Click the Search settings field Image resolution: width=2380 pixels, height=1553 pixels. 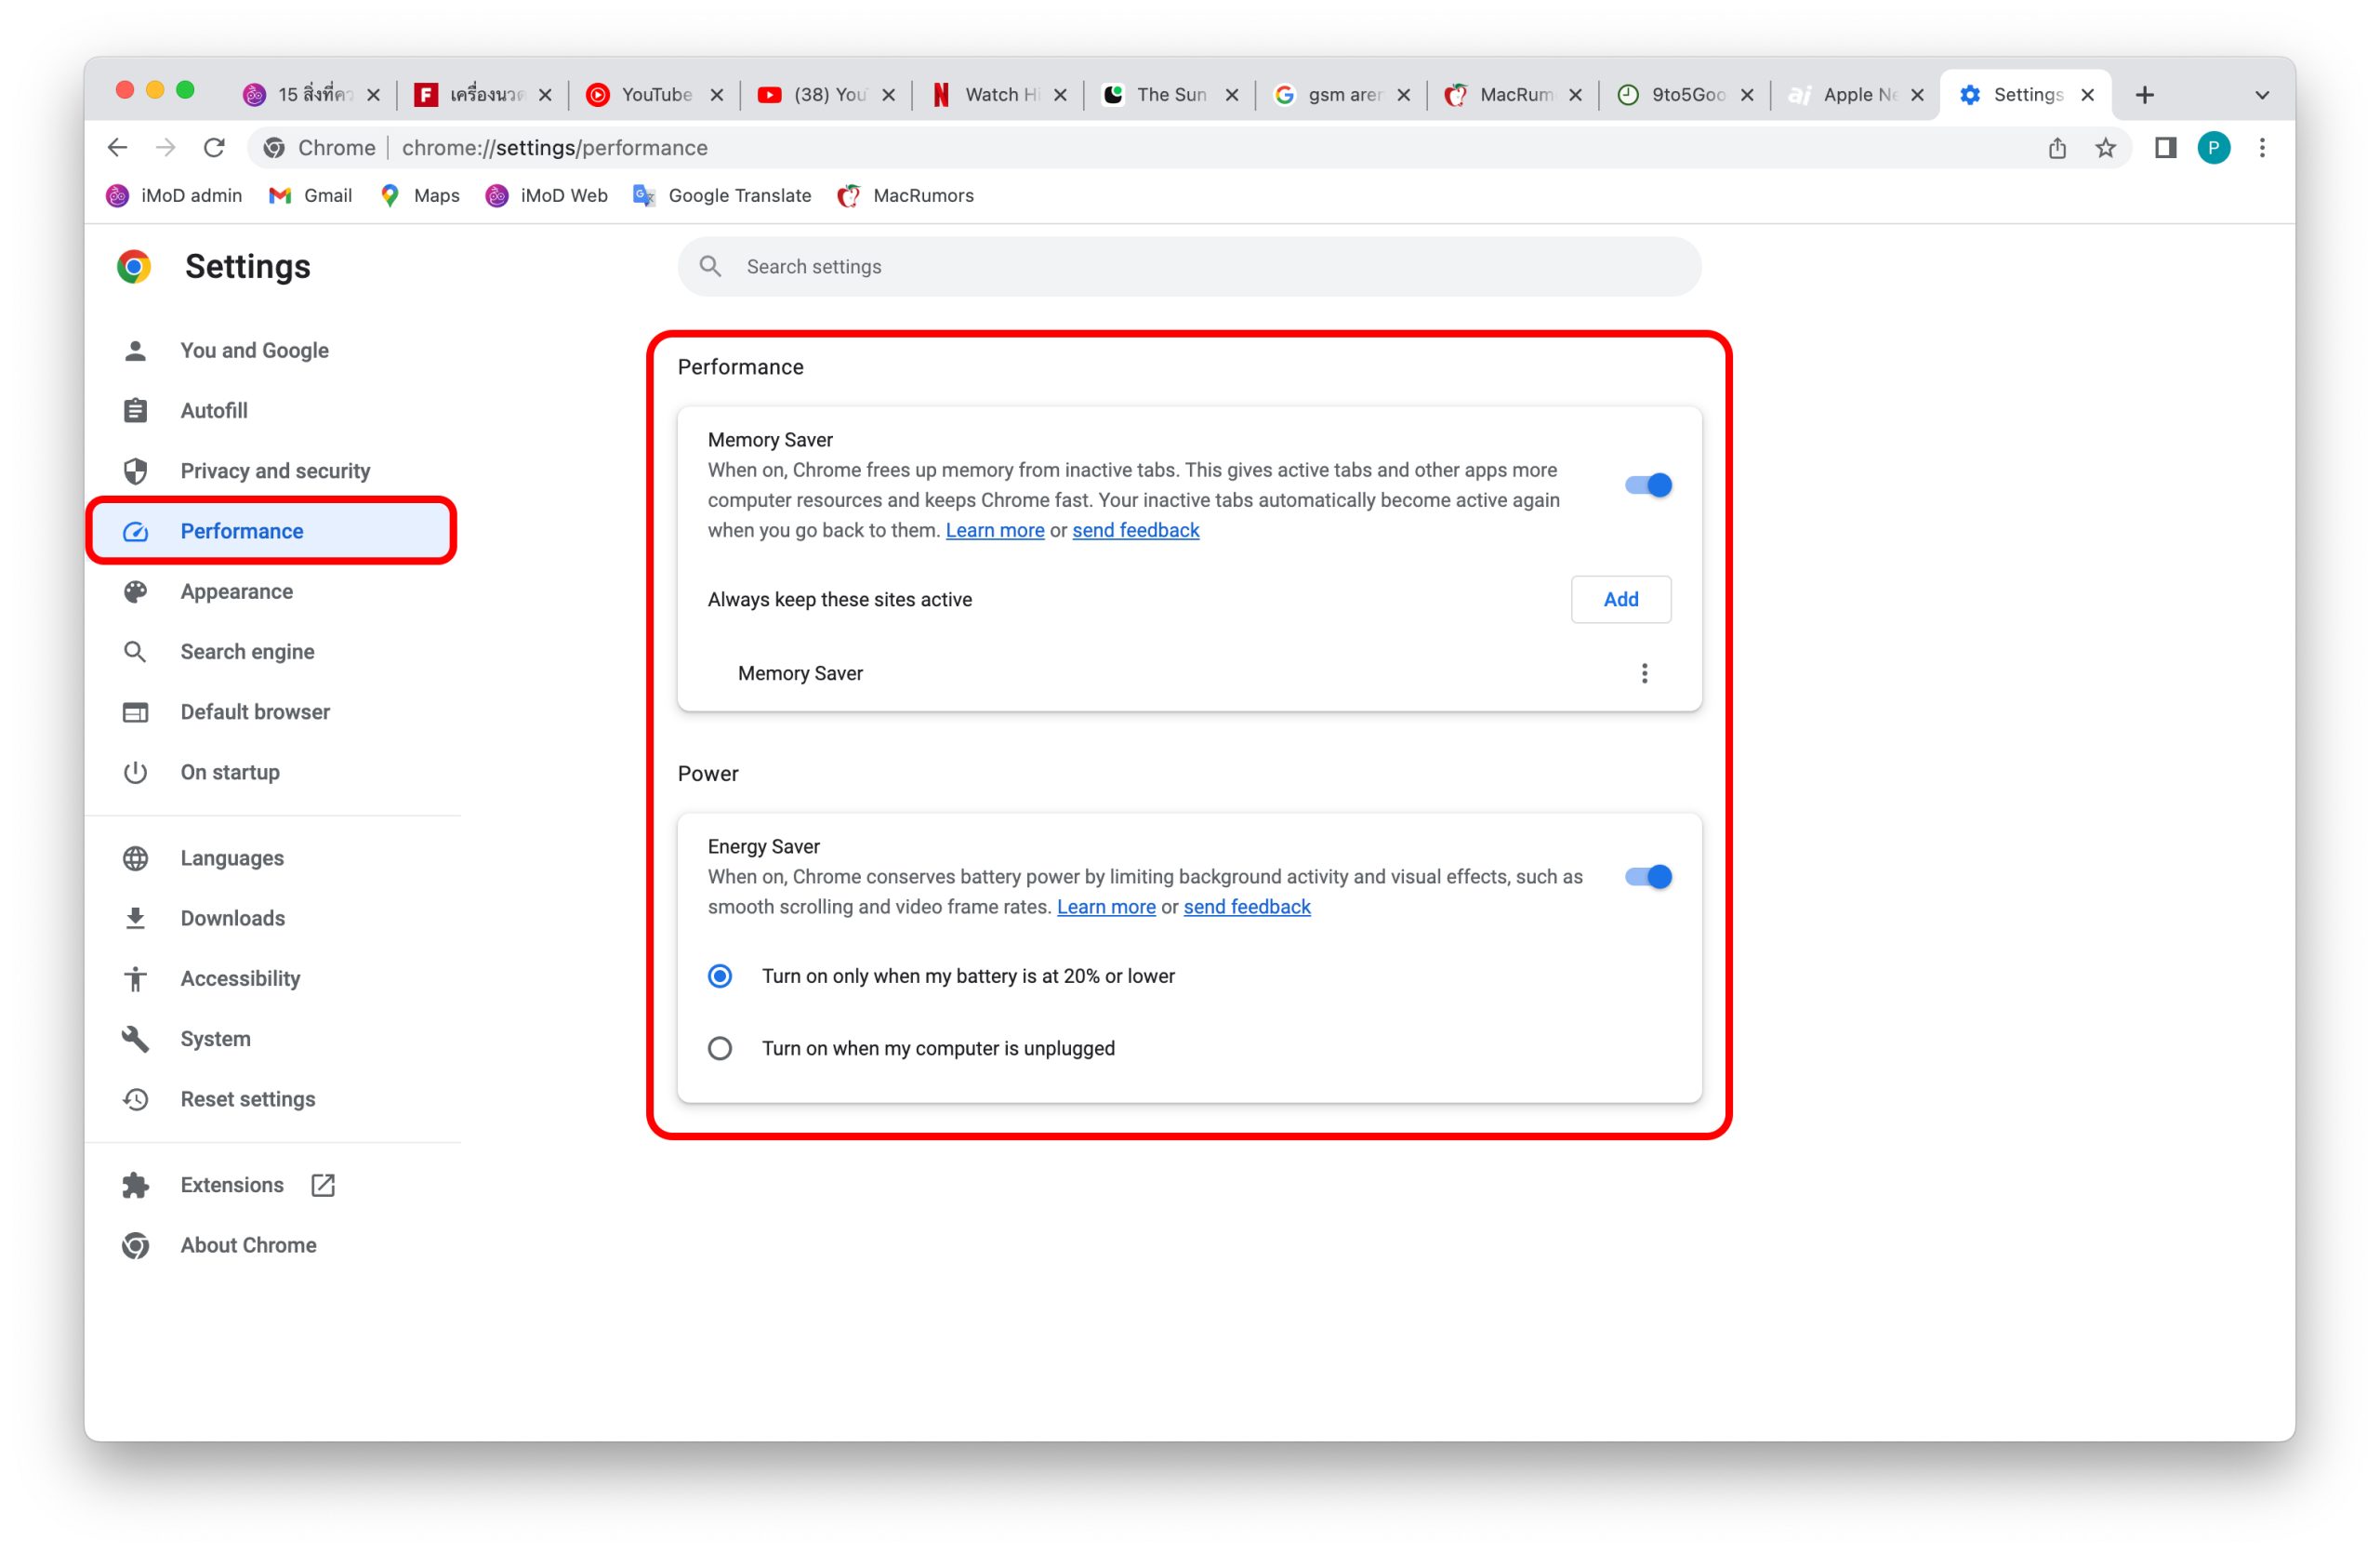pyautogui.click(x=1190, y=267)
